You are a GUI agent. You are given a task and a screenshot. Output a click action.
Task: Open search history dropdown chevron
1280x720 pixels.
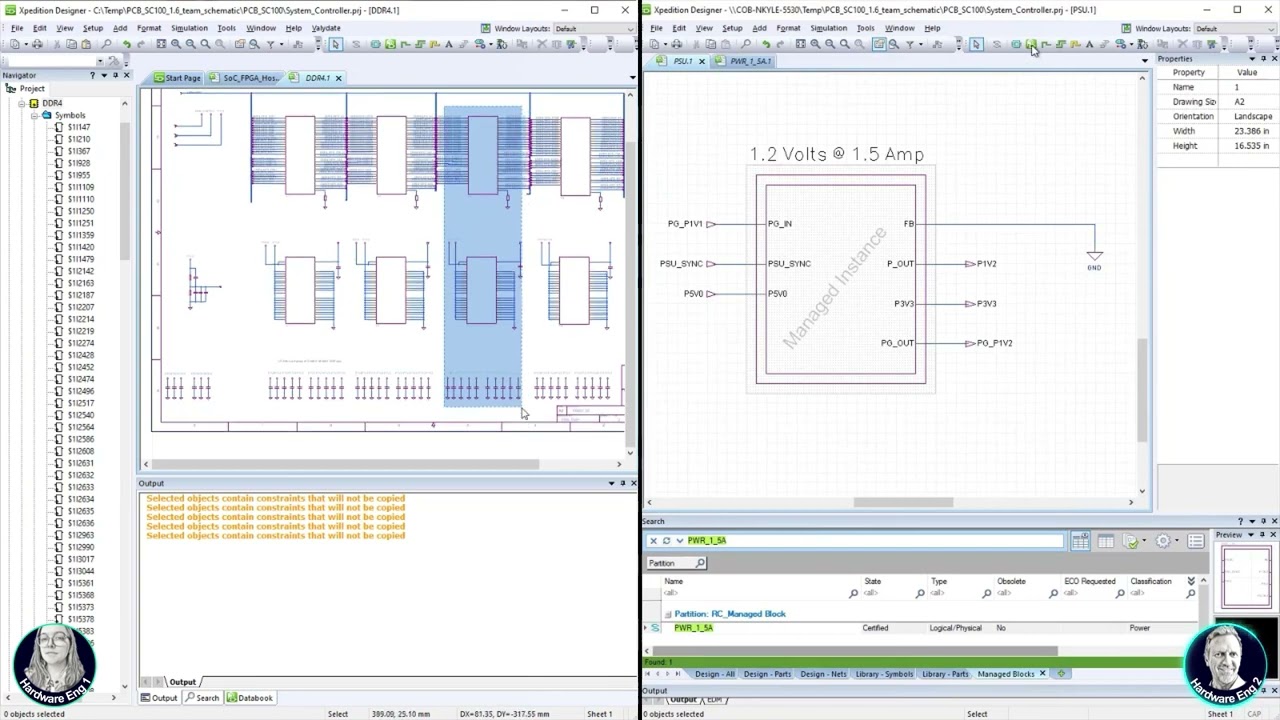[x=679, y=540]
